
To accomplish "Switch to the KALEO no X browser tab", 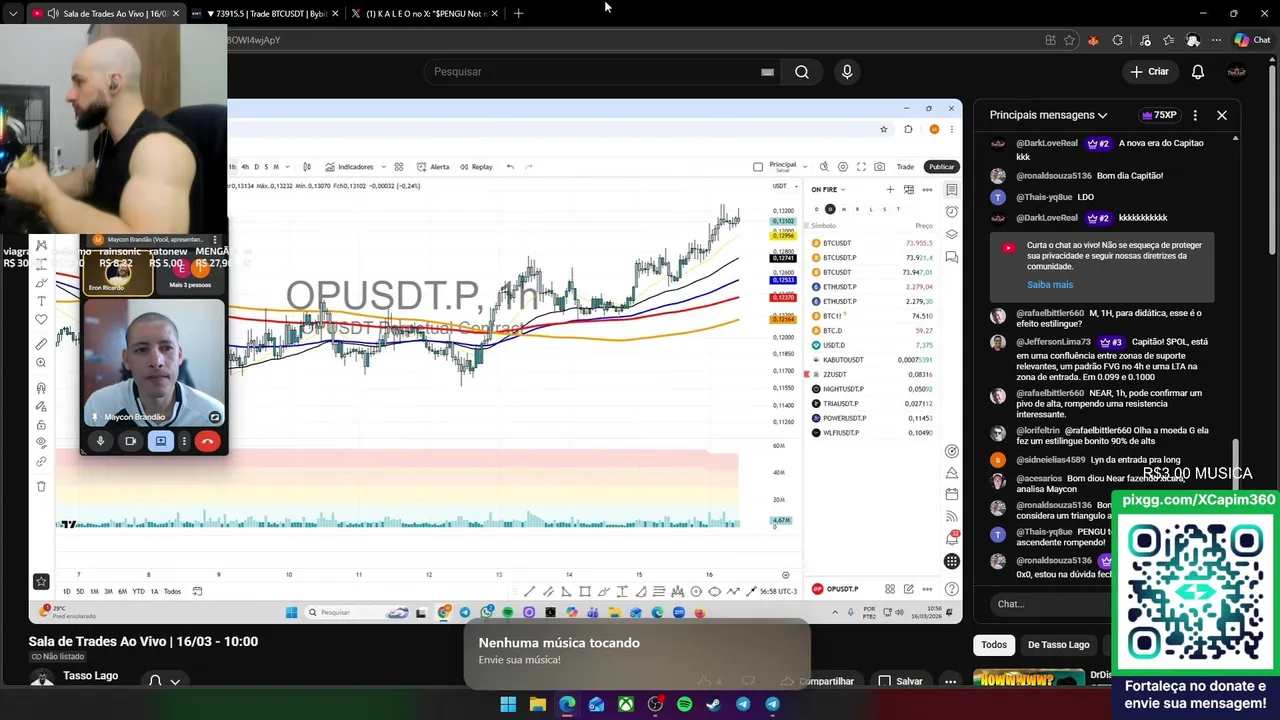I will pyautogui.click(x=425, y=14).
